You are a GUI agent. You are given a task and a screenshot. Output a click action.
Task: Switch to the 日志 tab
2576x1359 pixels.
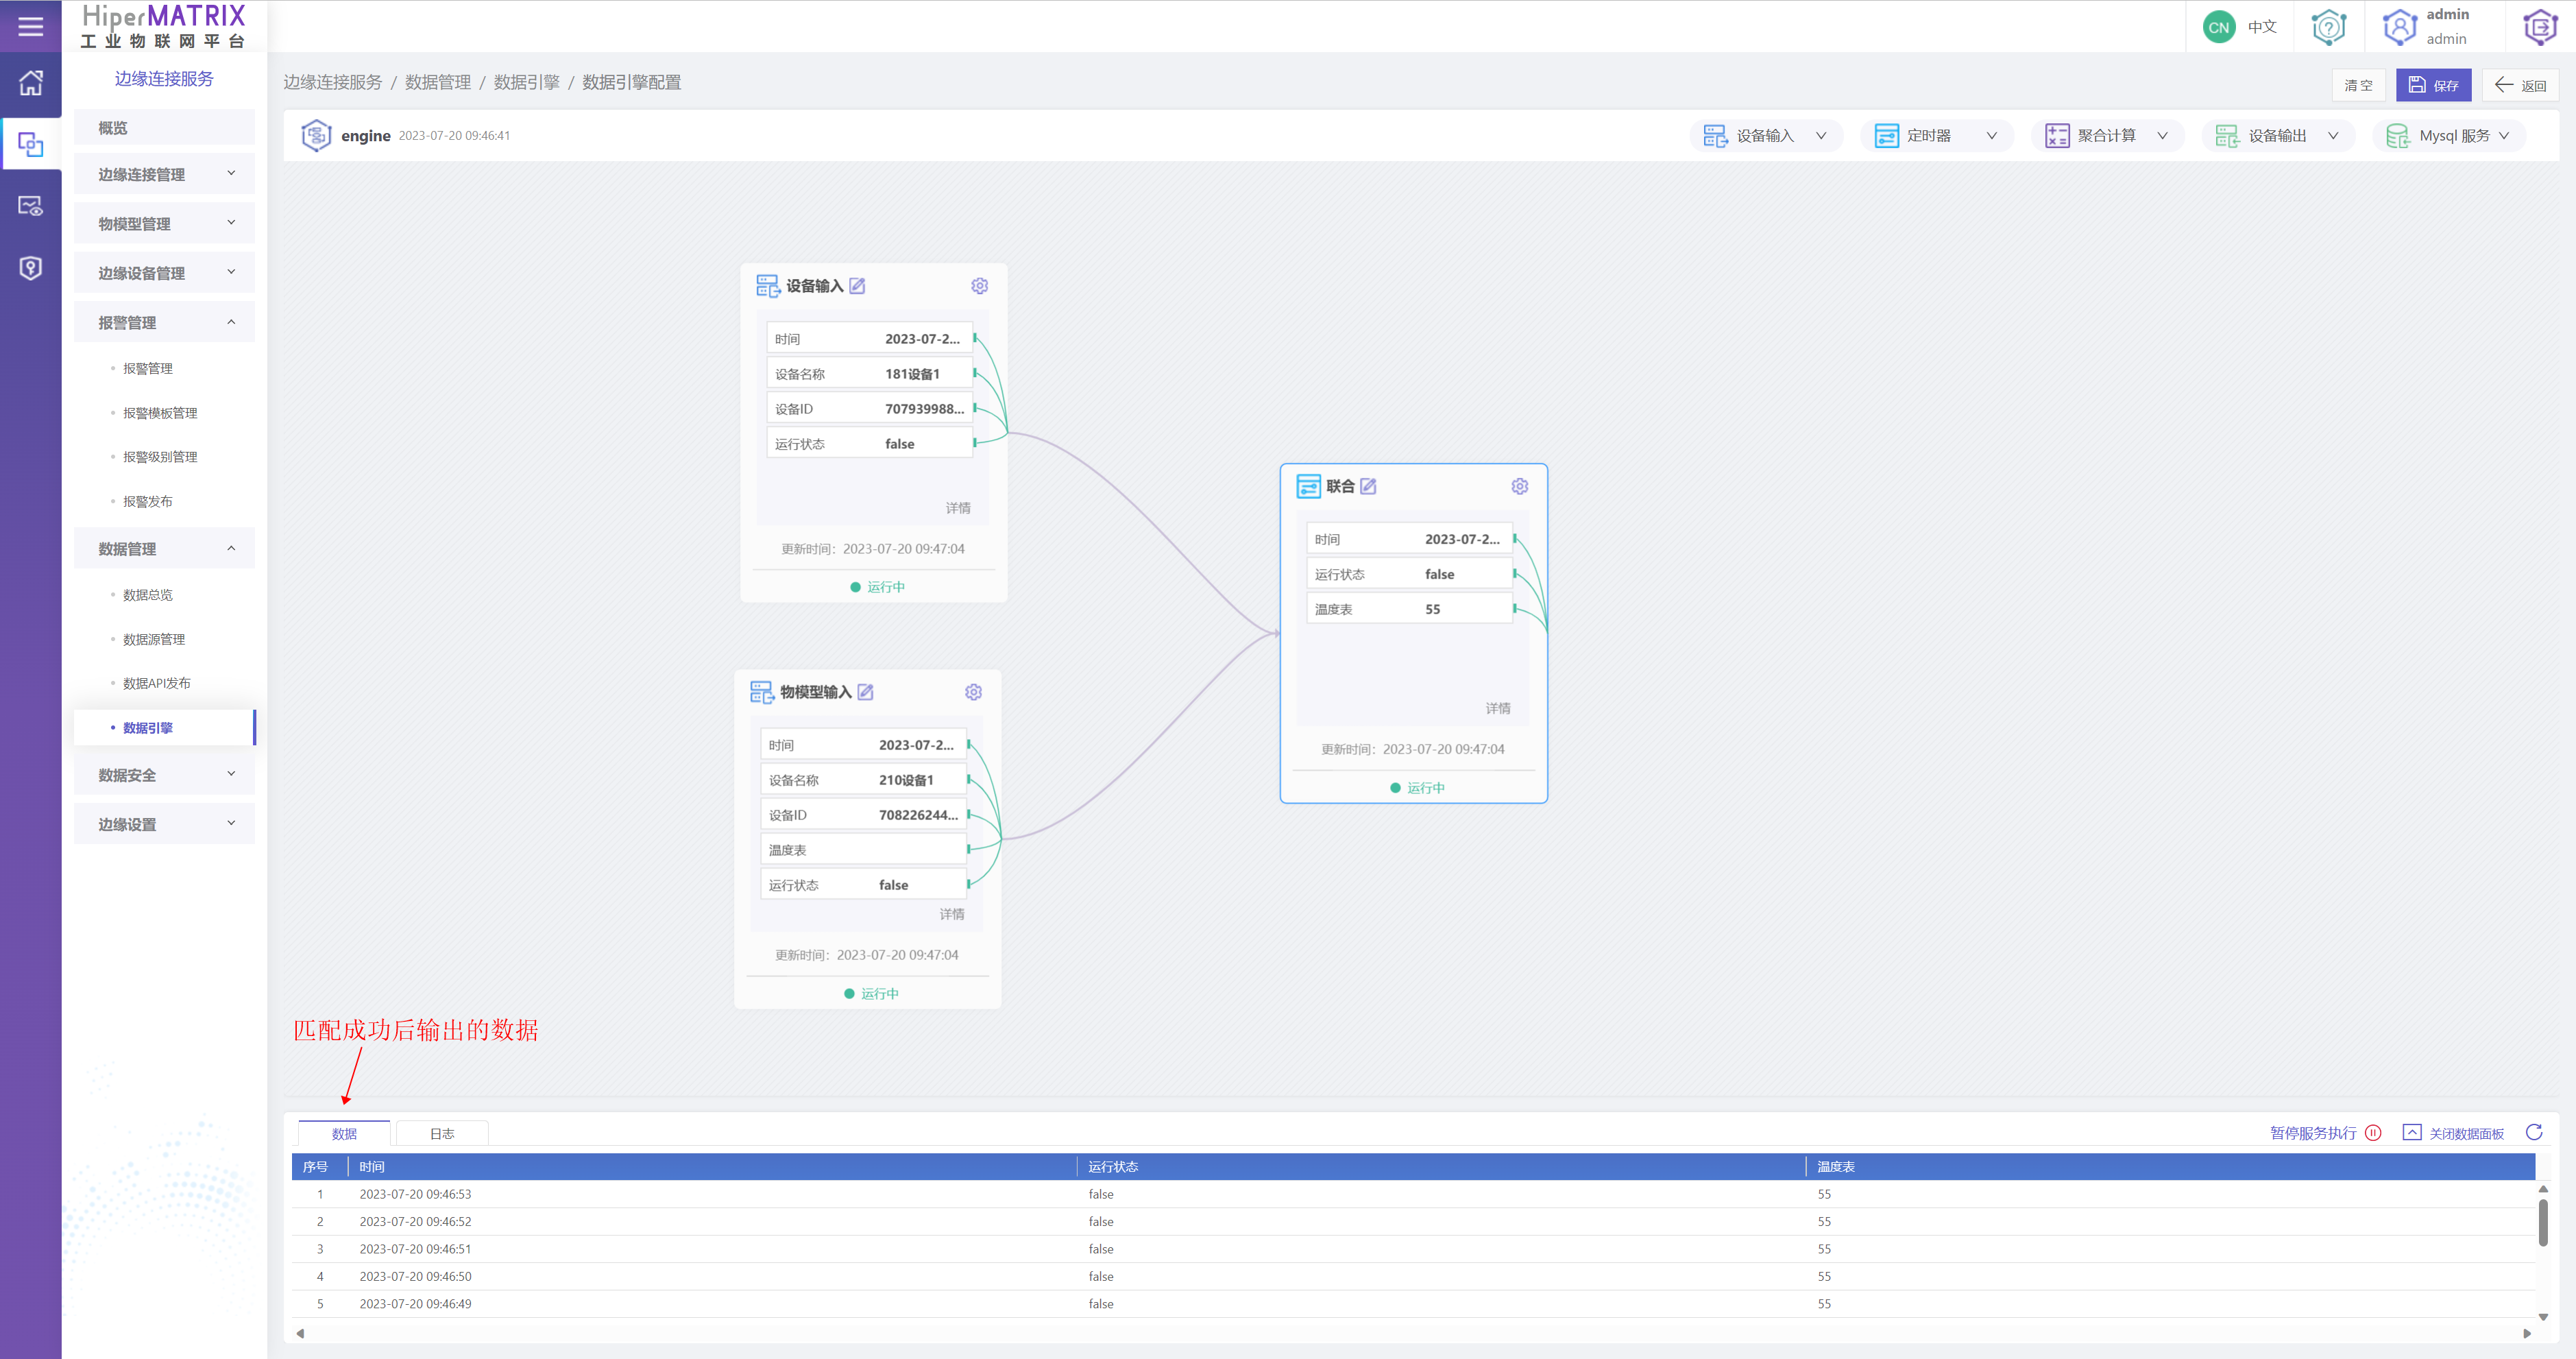[x=442, y=1133]
